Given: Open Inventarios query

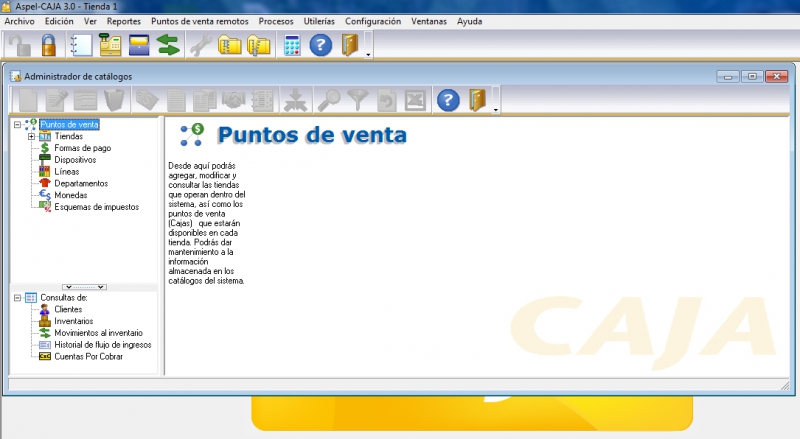Looking at the screenshot, I should click(73, 321).
